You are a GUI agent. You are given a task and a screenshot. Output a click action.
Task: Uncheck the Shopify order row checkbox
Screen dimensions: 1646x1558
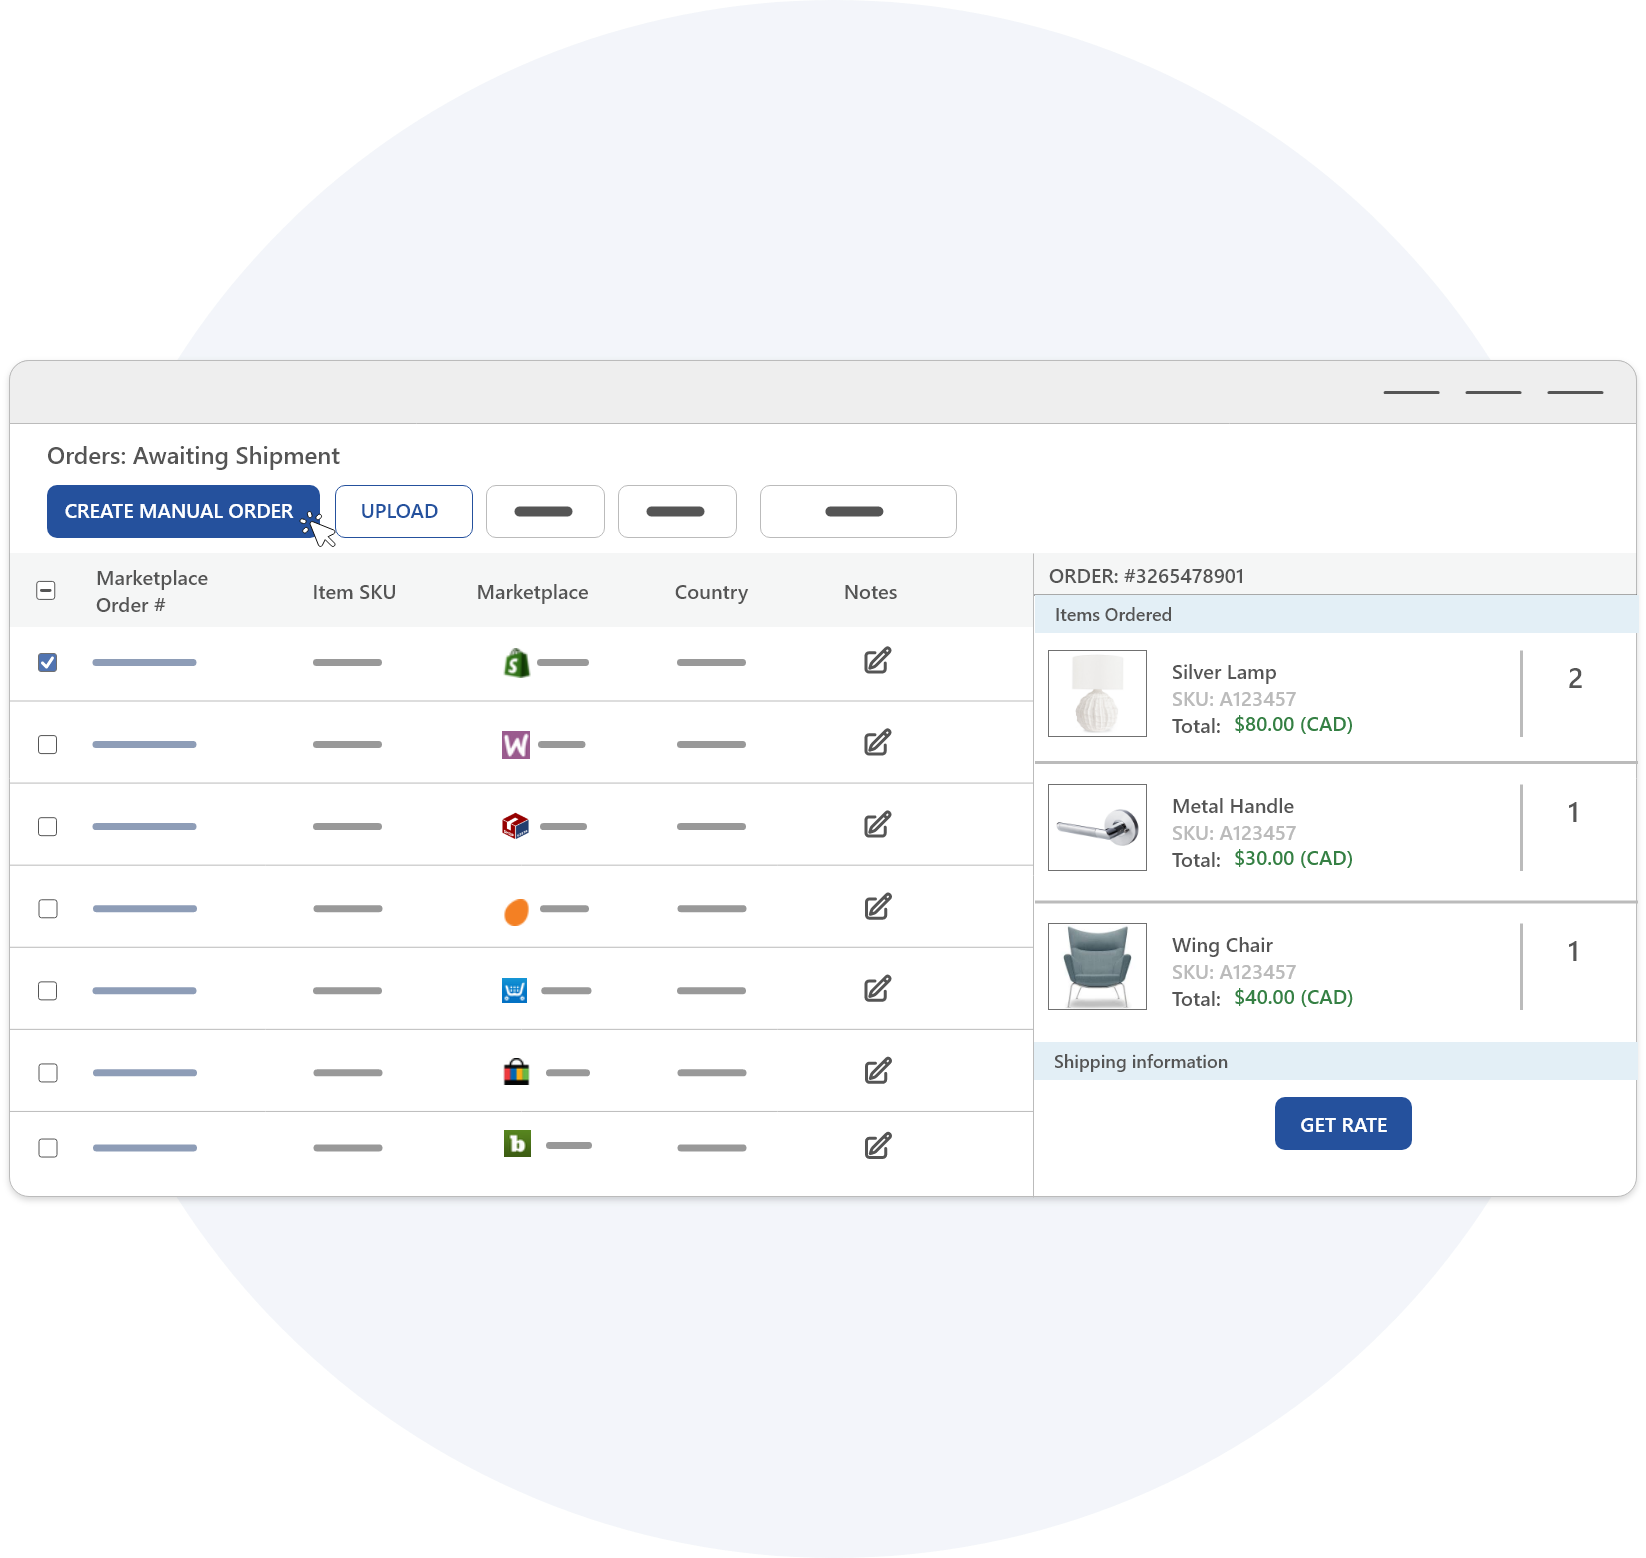coord(47,662)
